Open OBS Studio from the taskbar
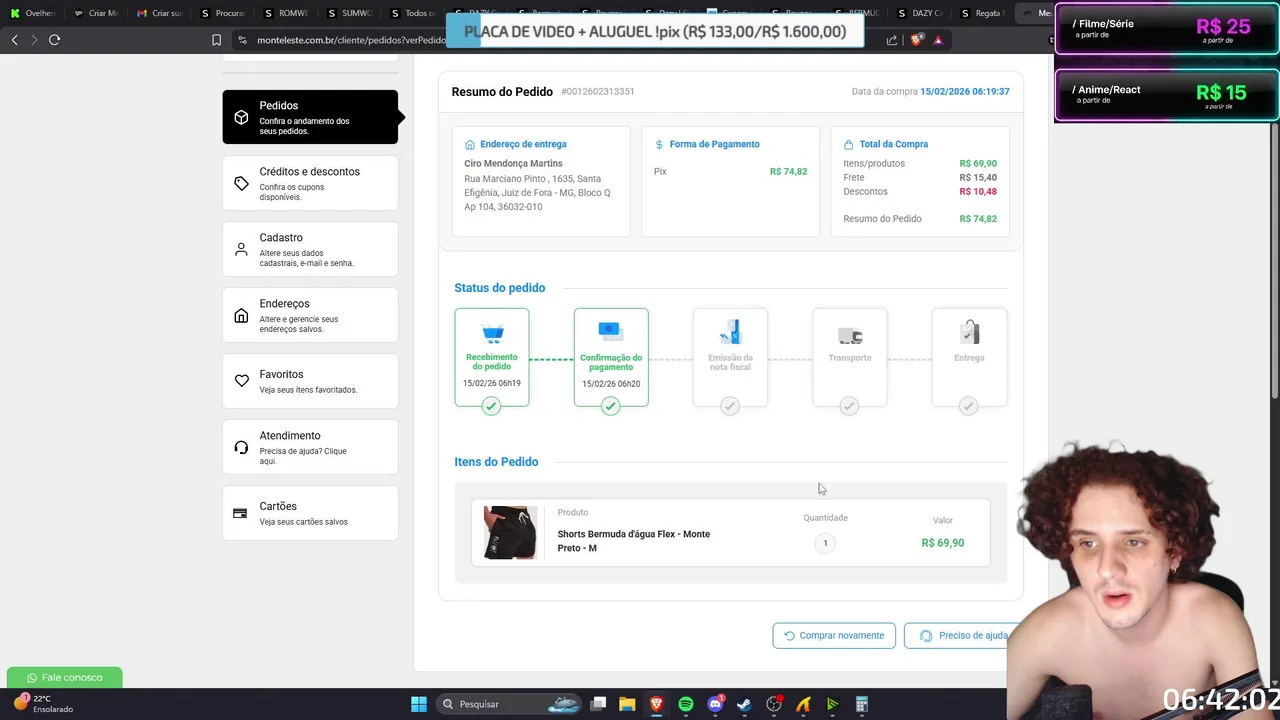Image resolution: width=1280 pixels, height=720 pixels. point(774,704)
